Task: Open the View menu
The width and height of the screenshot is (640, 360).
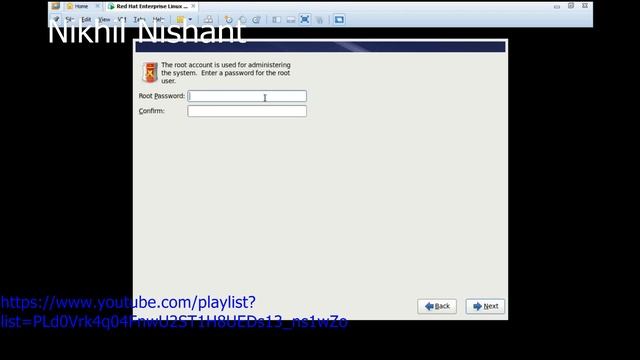Action: point(104,20)
